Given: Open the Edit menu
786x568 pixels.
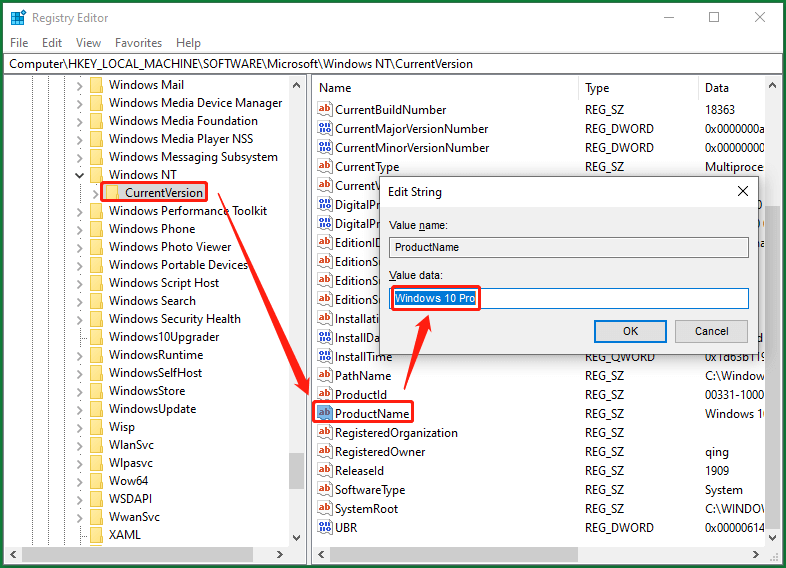Looking at the screenshot, I should point(52,43).
